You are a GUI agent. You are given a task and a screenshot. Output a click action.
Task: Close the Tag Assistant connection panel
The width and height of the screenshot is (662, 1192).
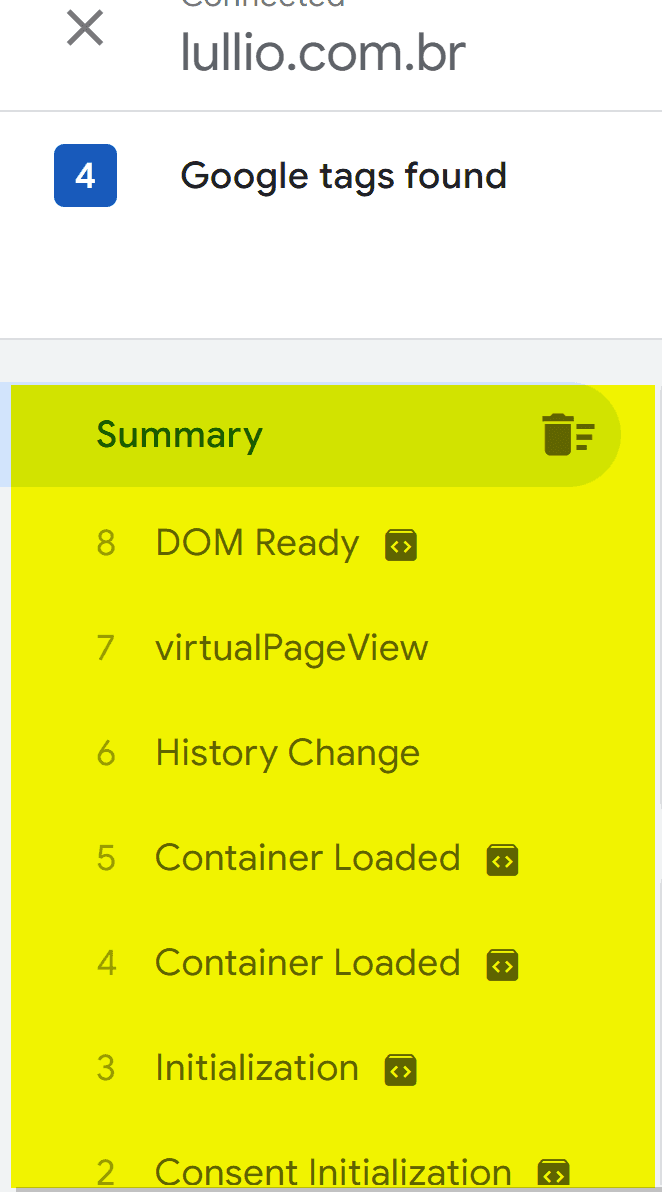pyautogui.click(x=85, y=28)
